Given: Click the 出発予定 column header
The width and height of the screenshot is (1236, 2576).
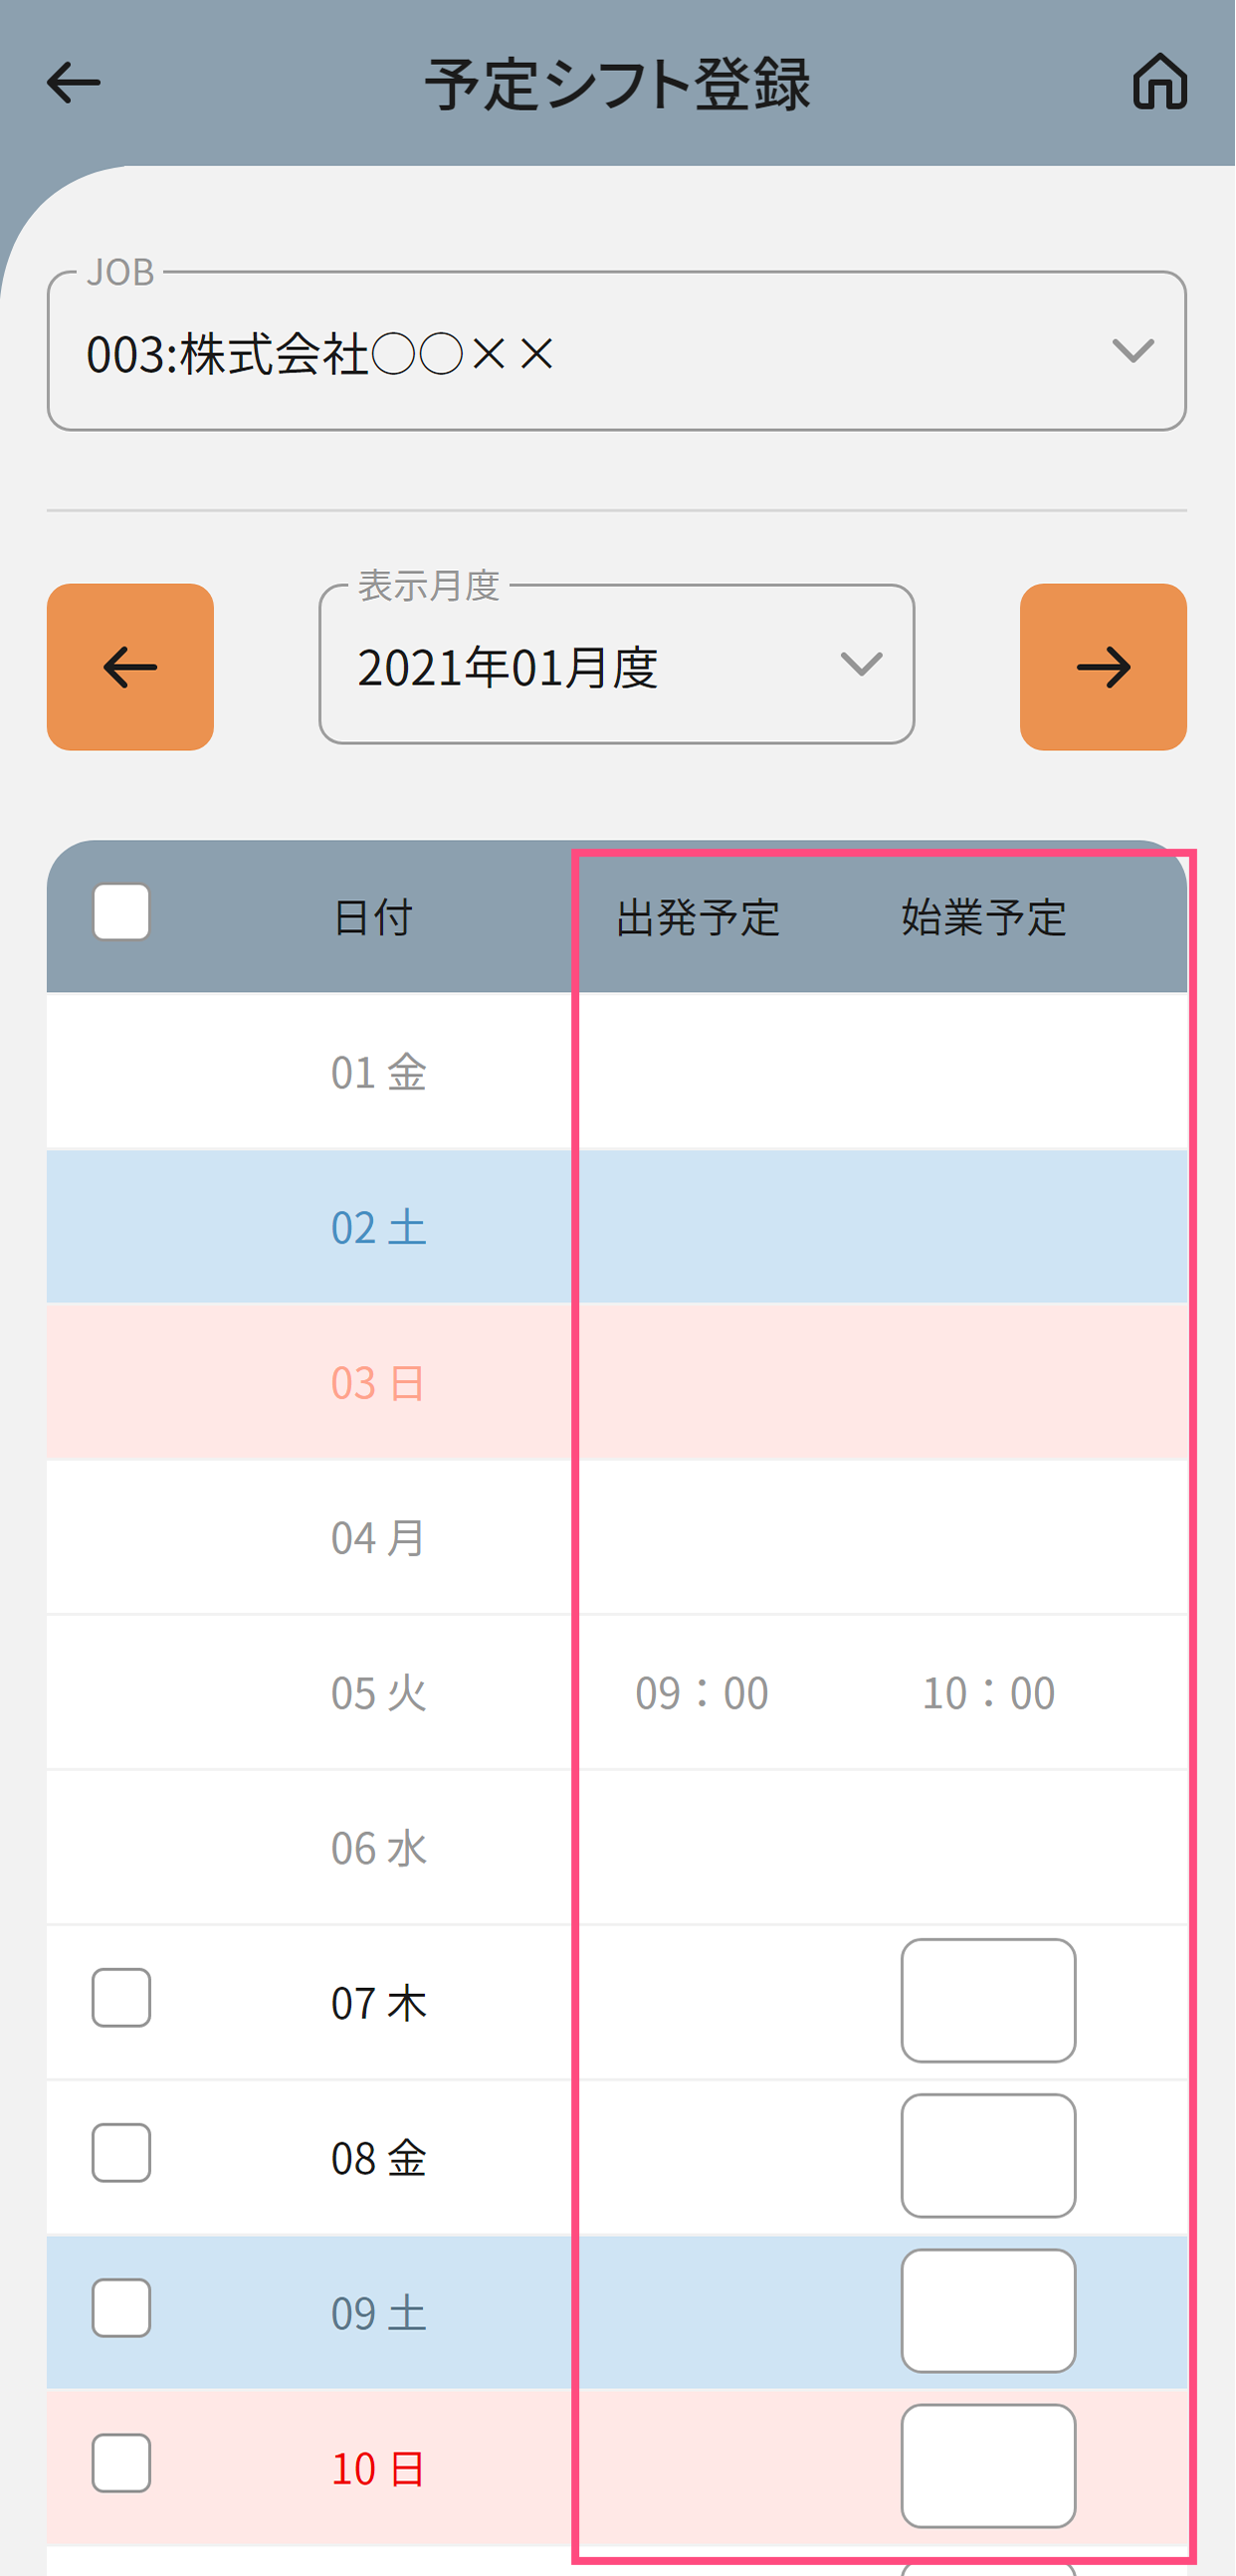Looking at the screenshot, I should 697,917.
